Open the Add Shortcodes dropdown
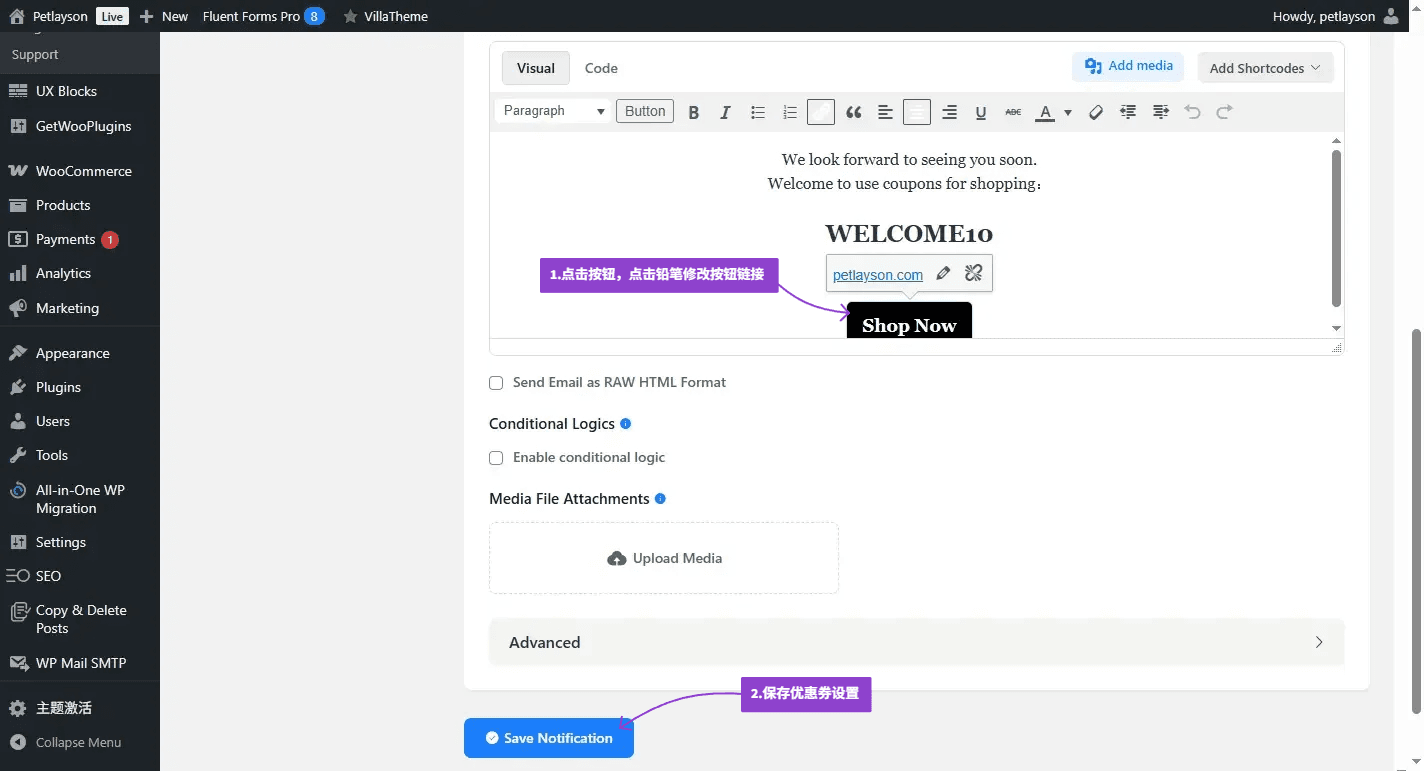 1265,68
